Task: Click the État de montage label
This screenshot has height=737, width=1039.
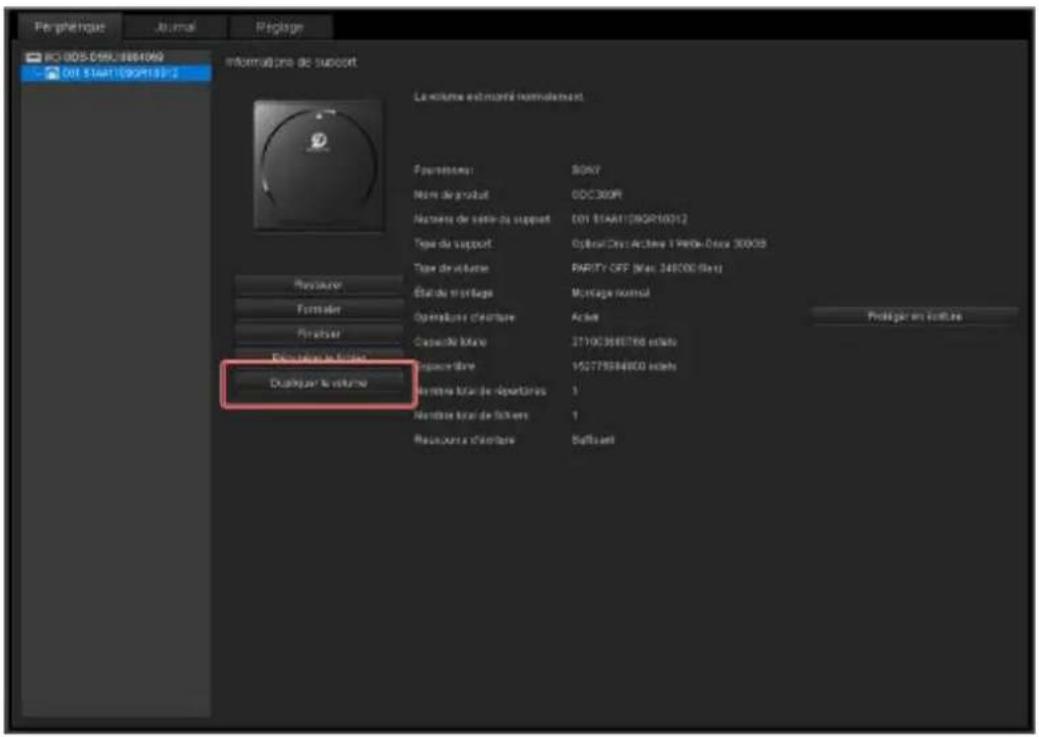Action: coord(453,292)
